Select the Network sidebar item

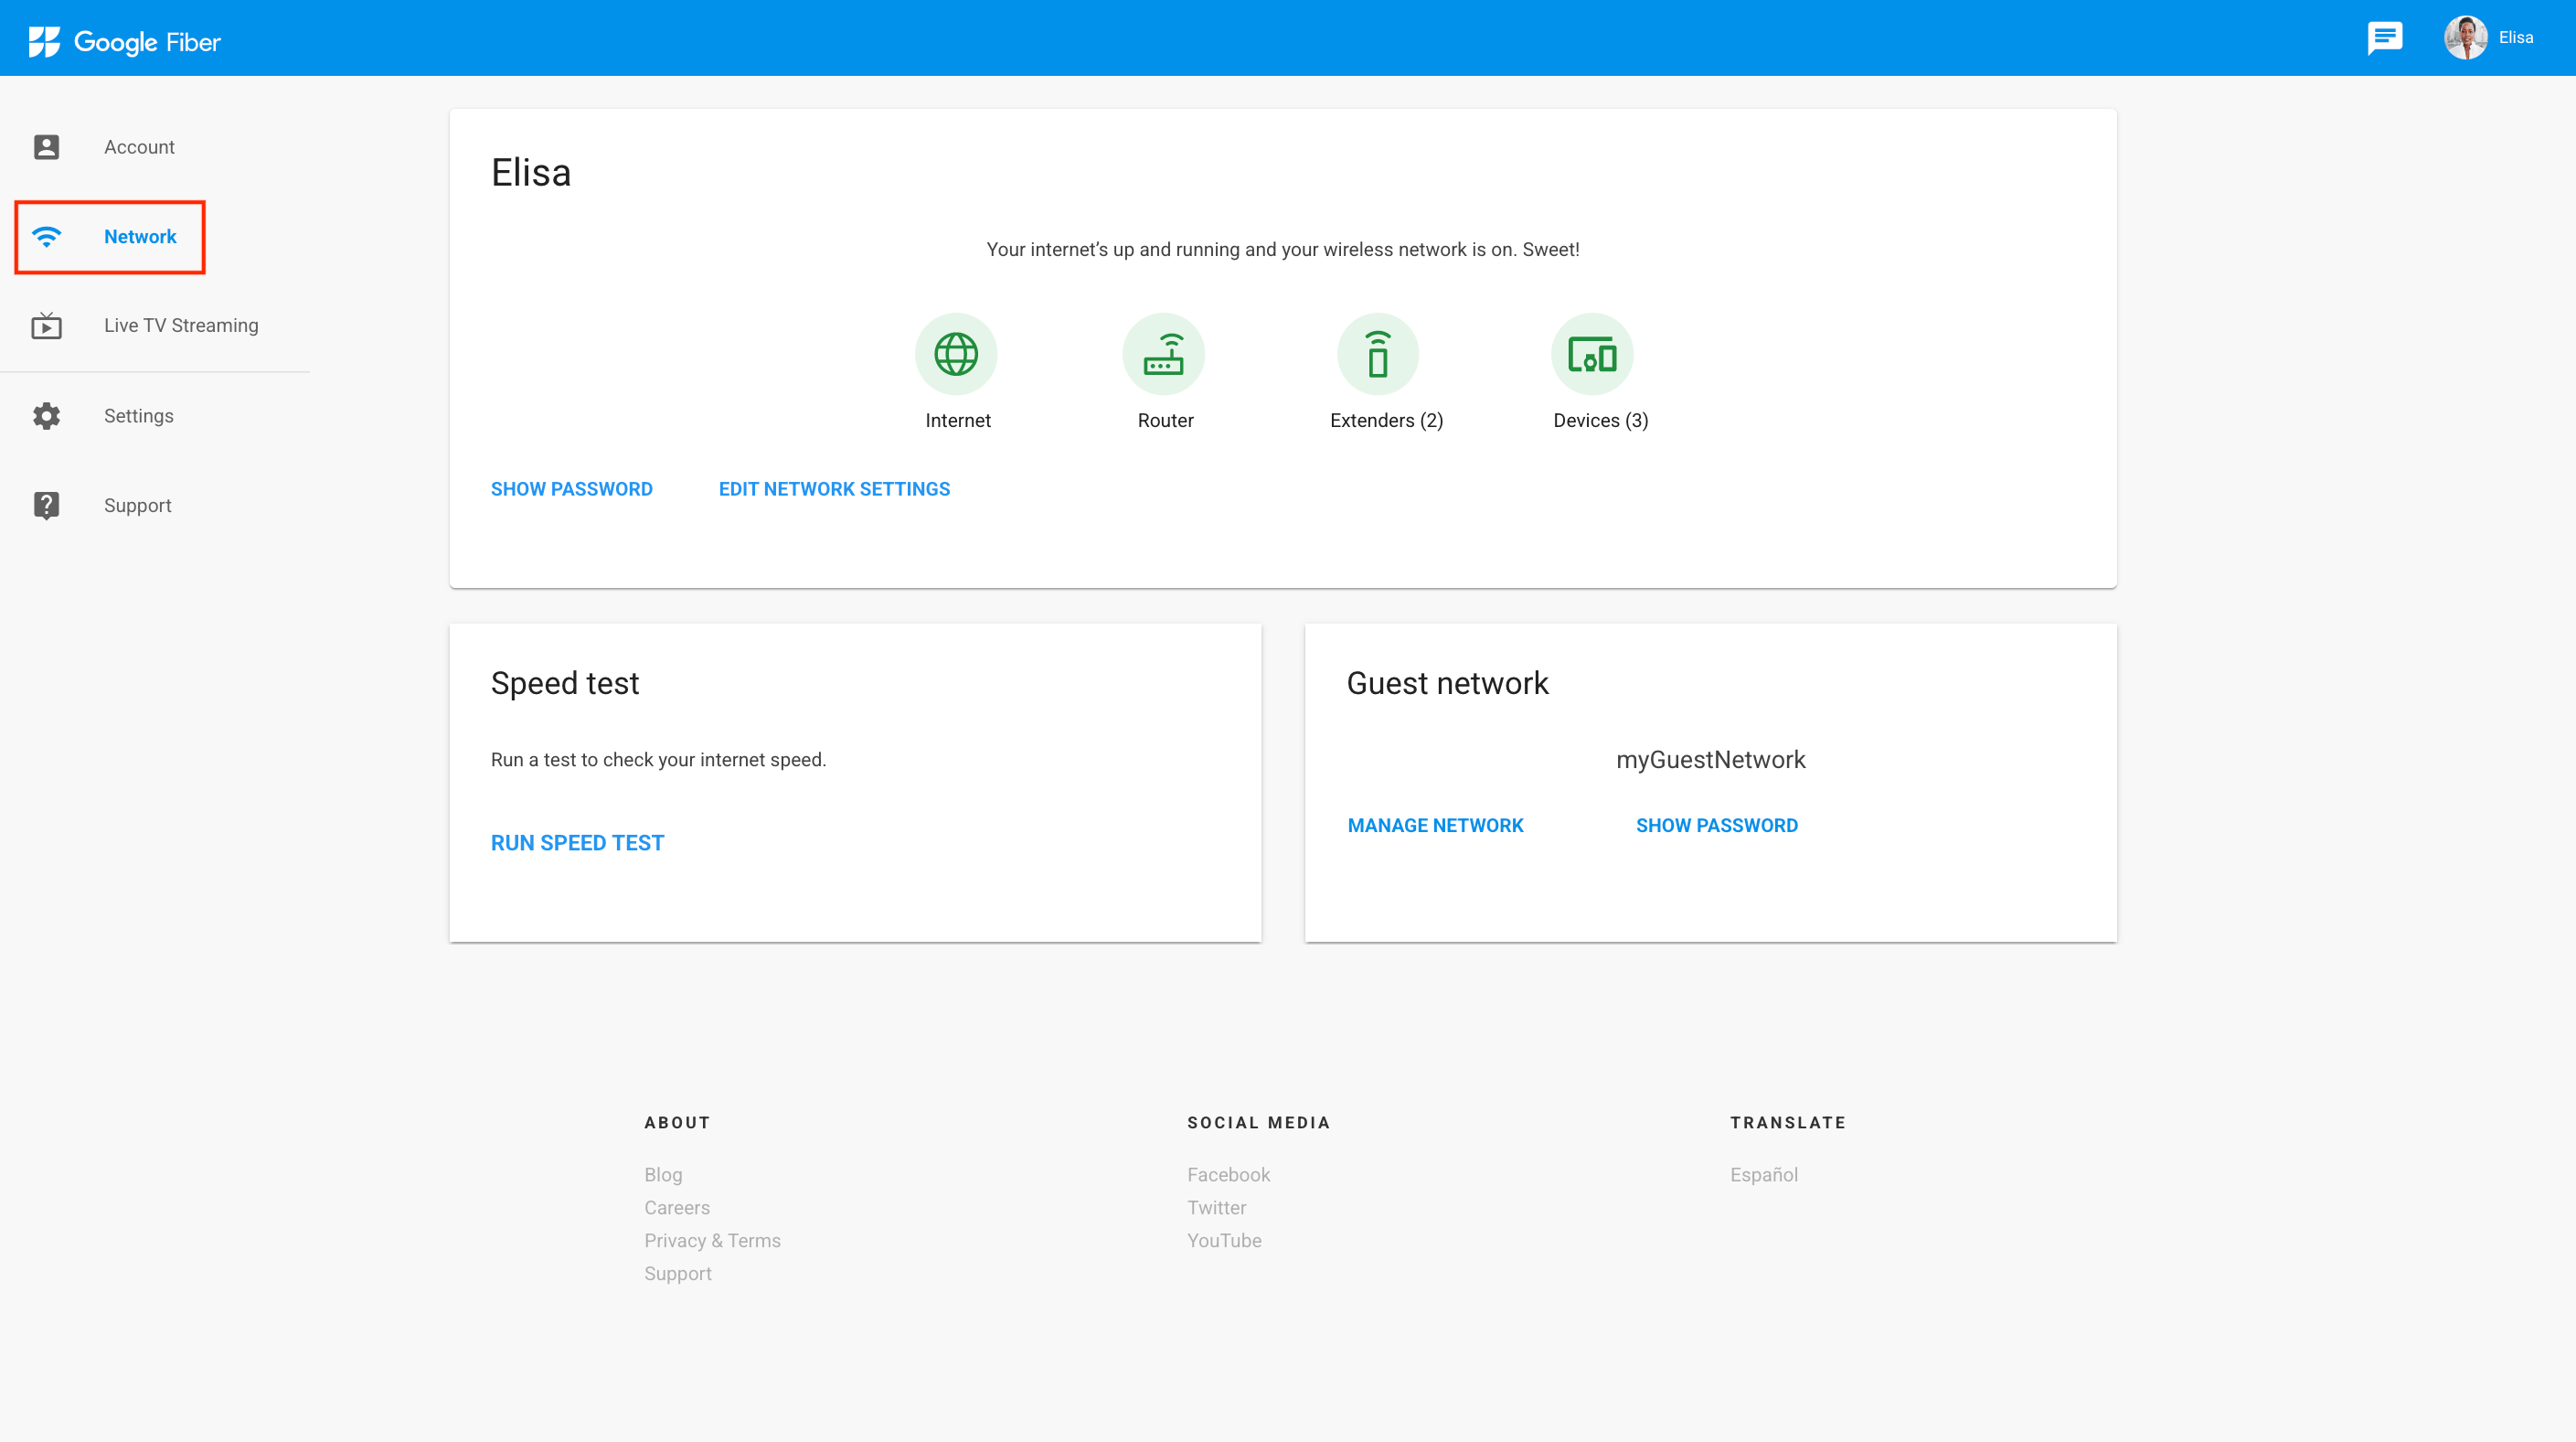[x=139, y=237]
